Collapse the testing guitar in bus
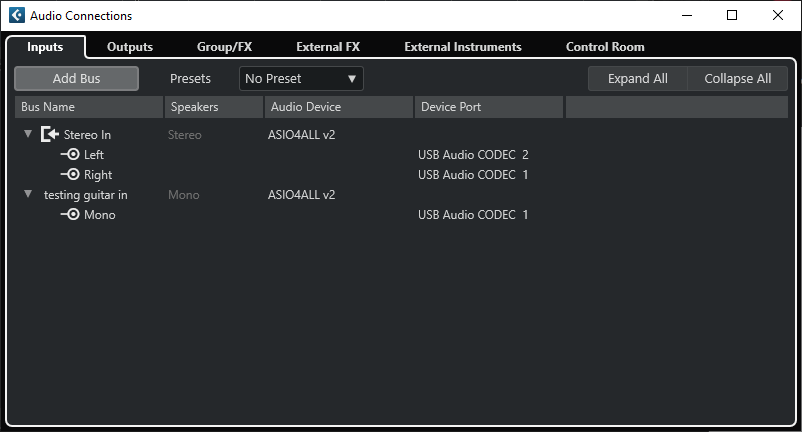The image size is (802, 432). (x=28, y=195)
